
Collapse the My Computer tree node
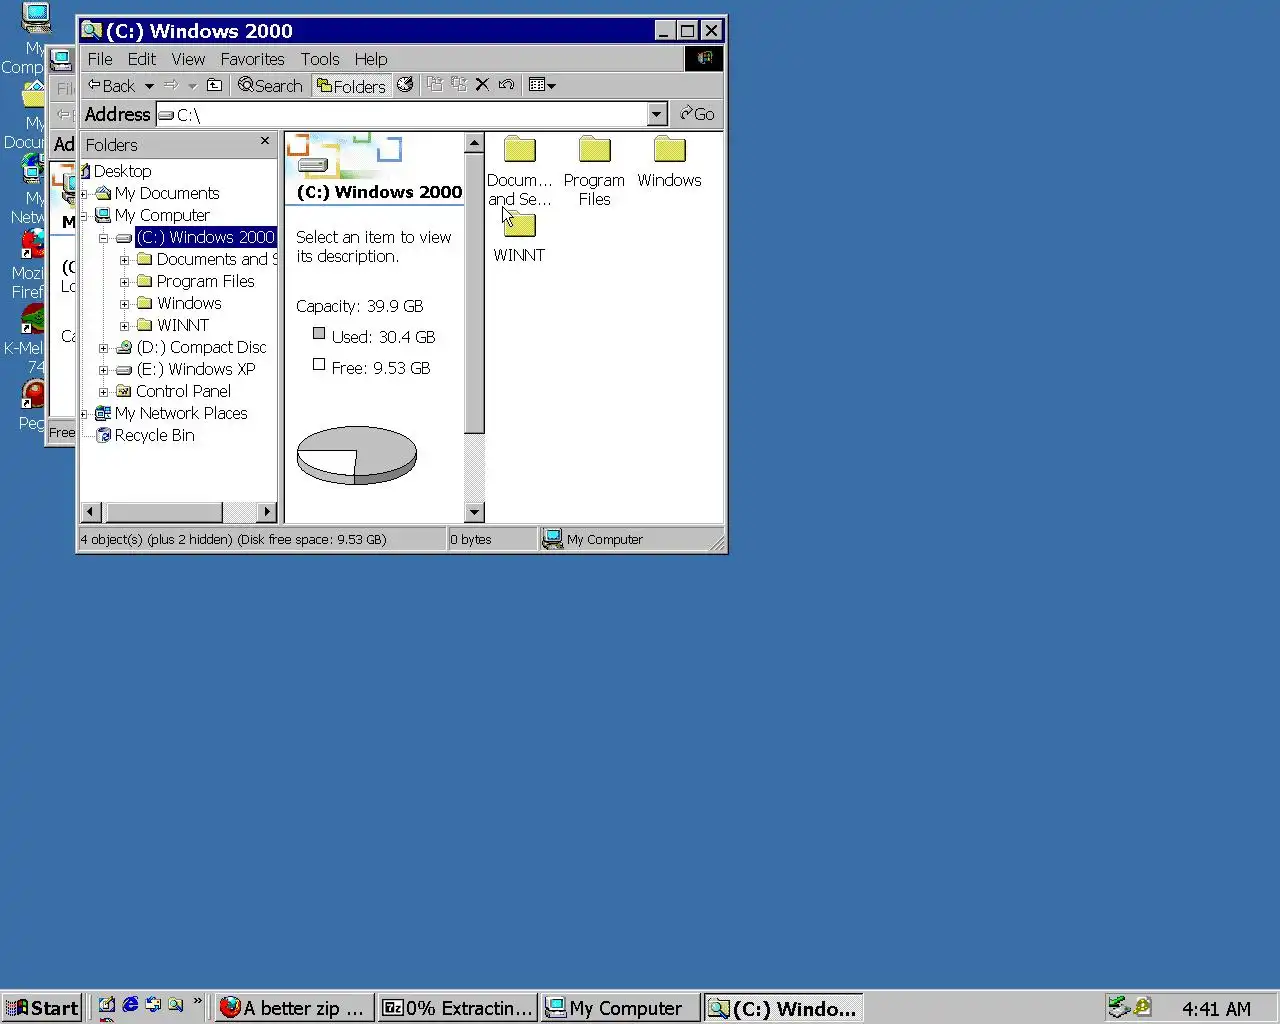[x=84, y=216]
